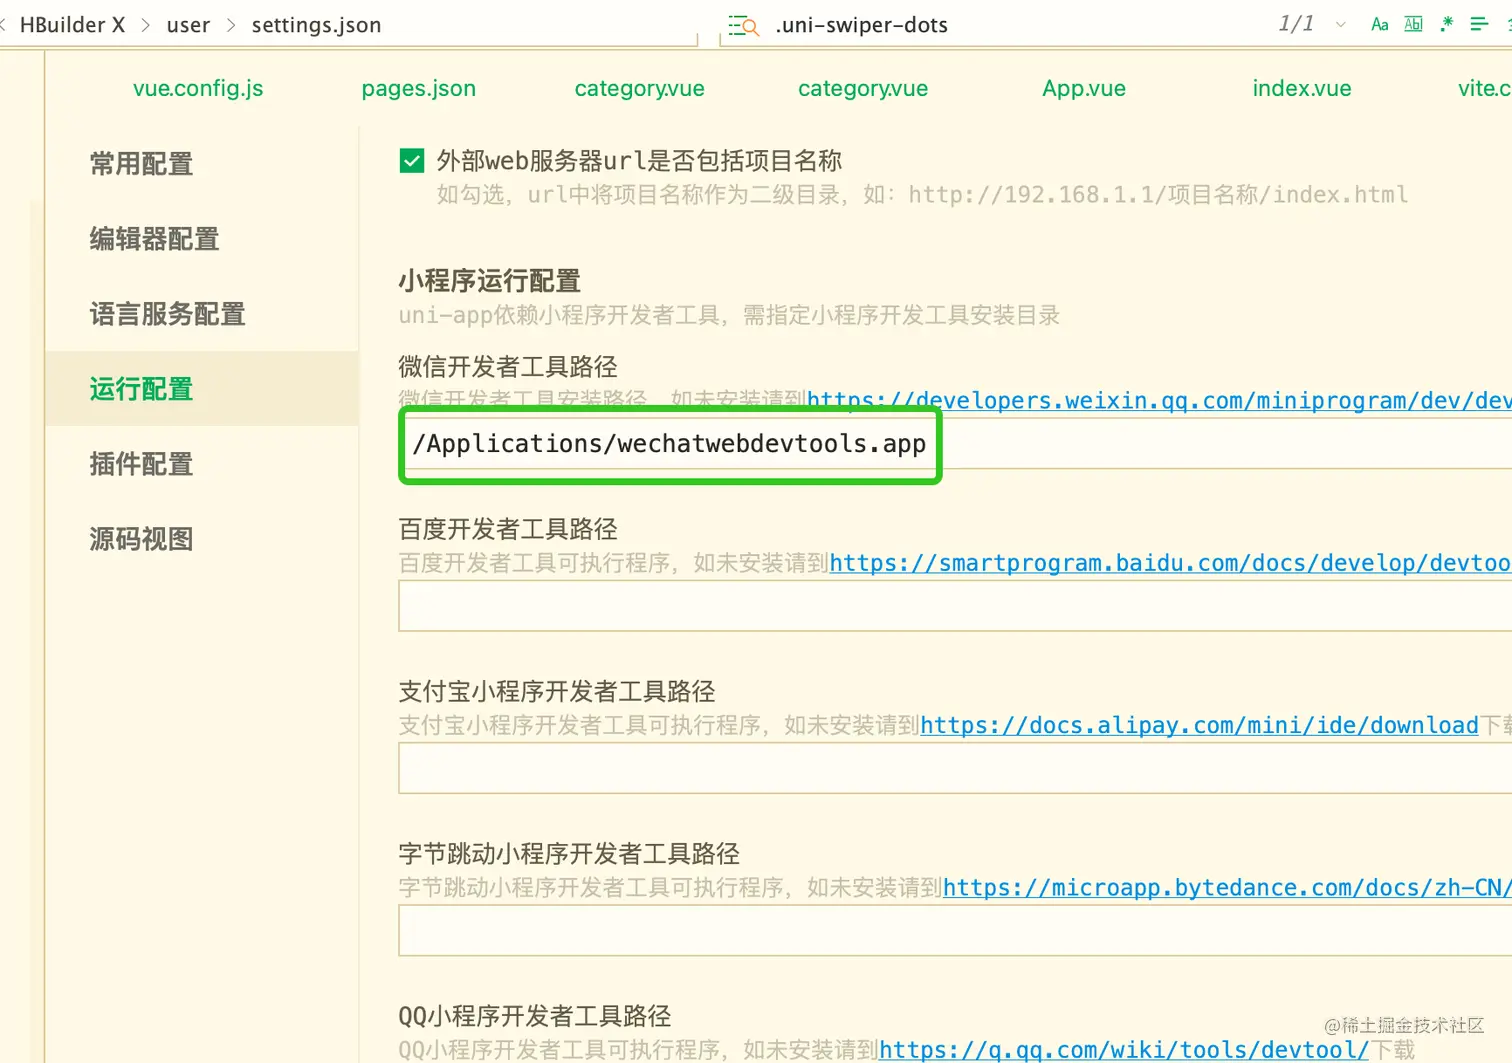The height and width of the screenshot is (1063, 1512).
Task: Click the WeChat devtools path input field
Action: [955, 443]
